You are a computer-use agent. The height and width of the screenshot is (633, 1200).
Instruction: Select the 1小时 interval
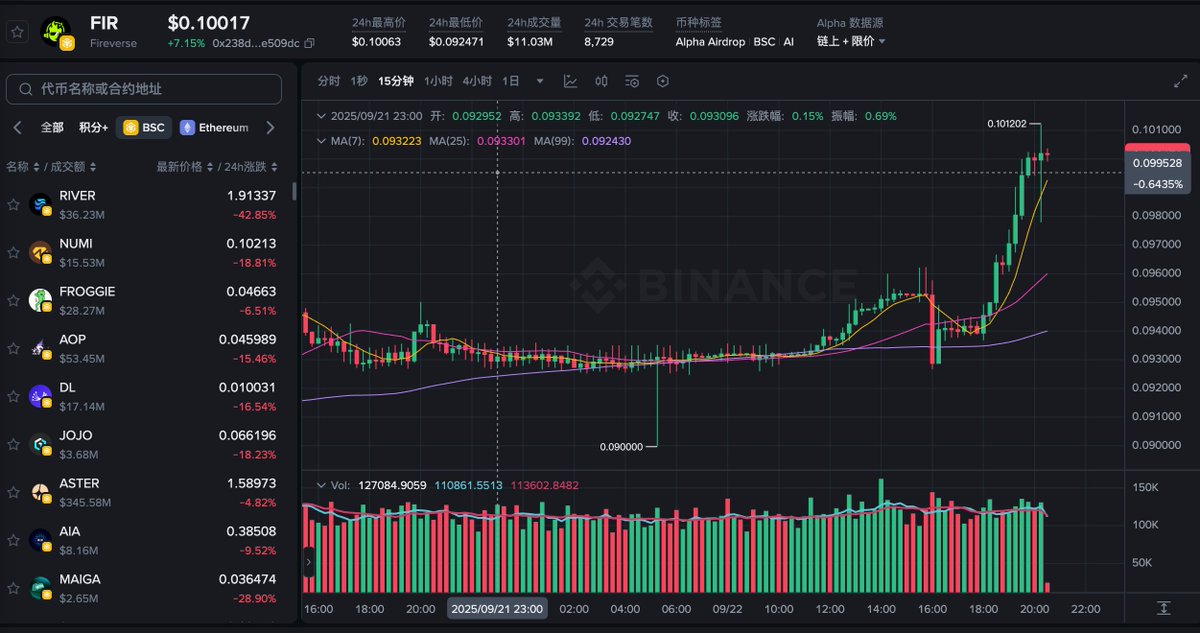438,81
